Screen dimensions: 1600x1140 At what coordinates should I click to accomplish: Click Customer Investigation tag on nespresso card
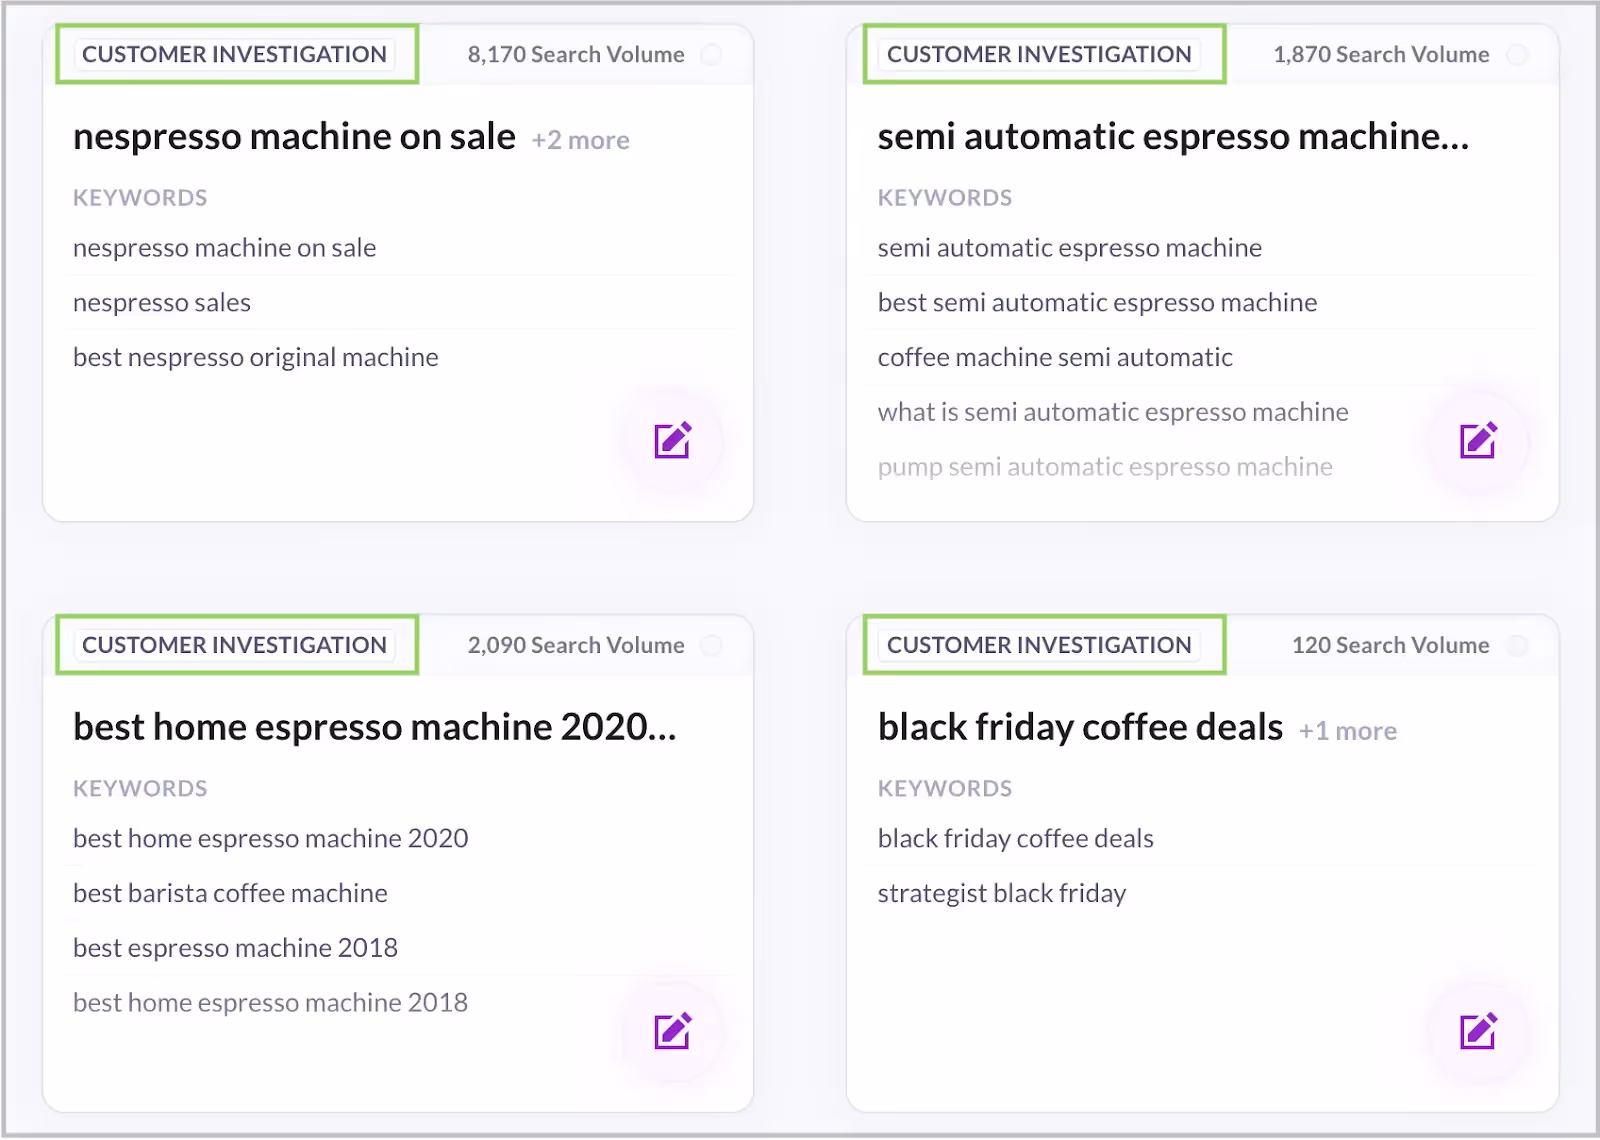tap(235, 54)
